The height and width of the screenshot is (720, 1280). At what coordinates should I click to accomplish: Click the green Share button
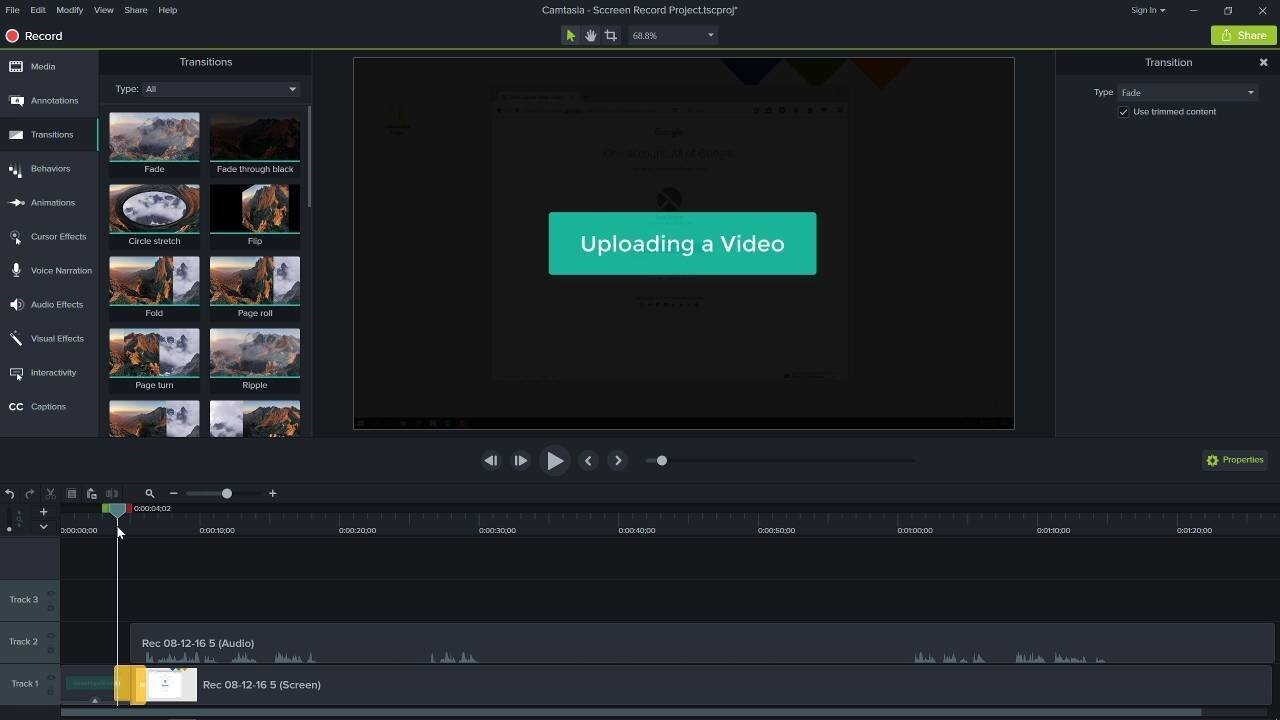(1242, 35)
